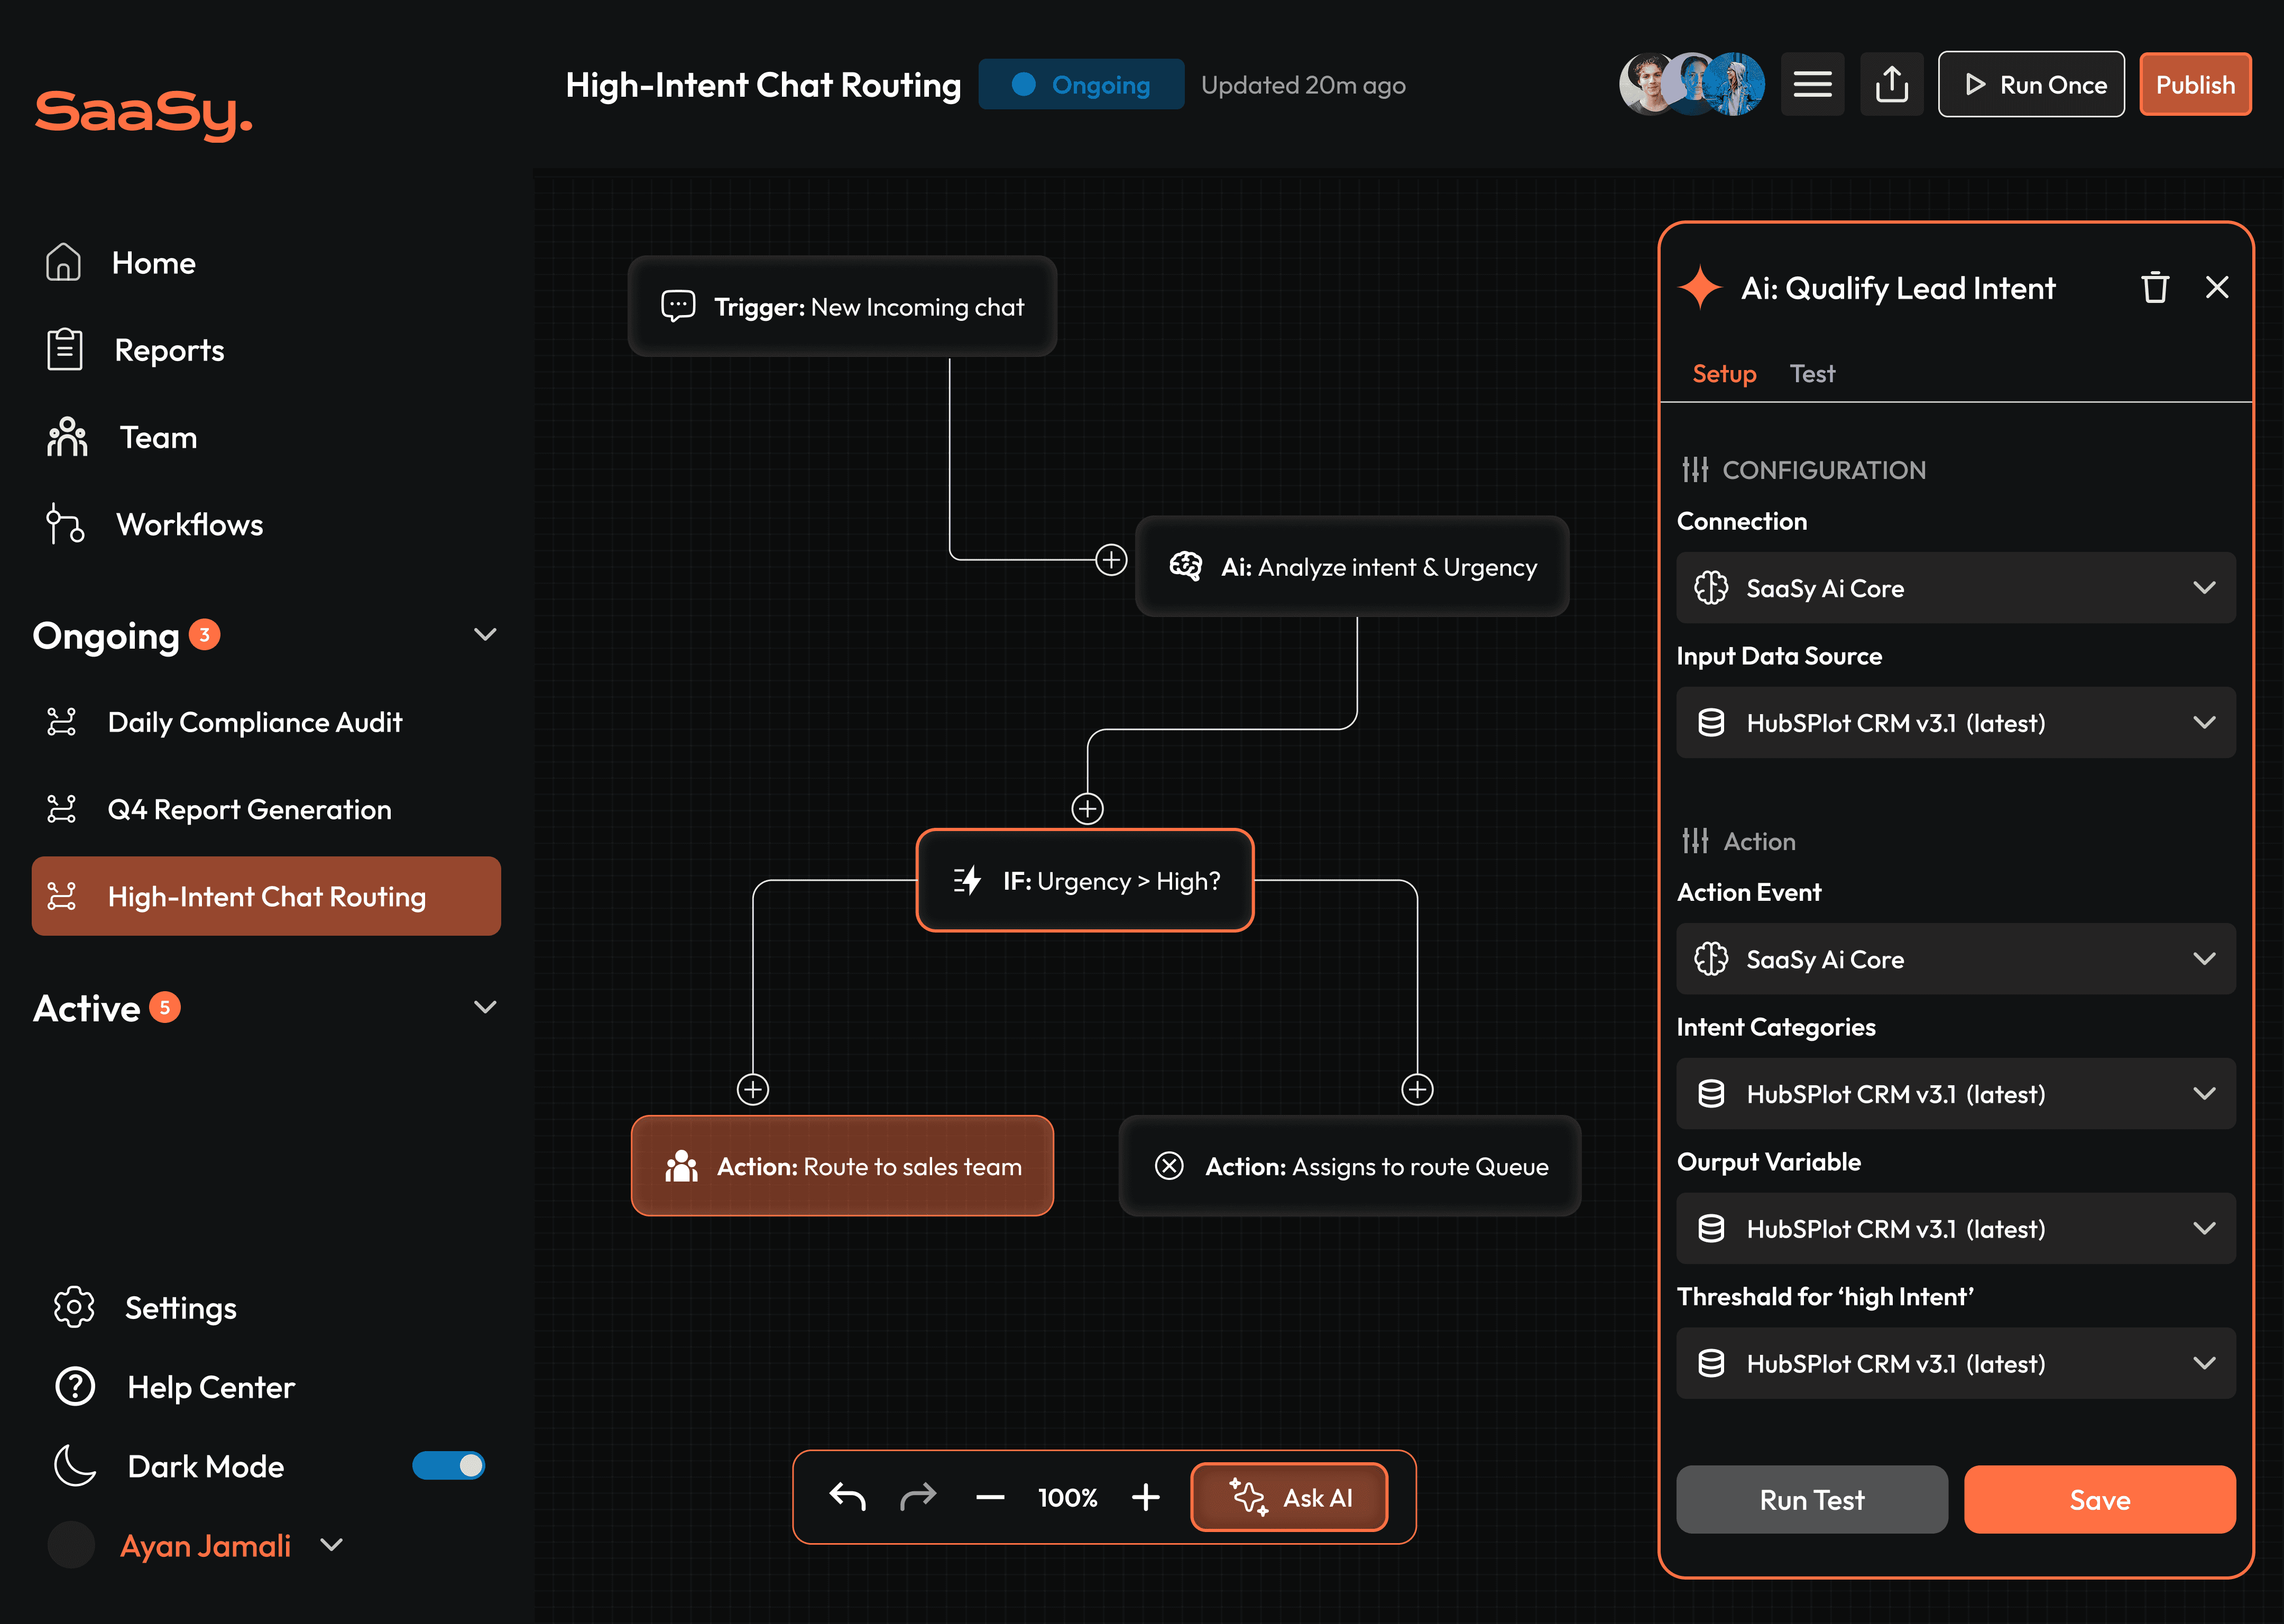2284x1624 pixels.
Task: Click the redo arrow in bottom toolbar
Action: [x=917, y=1497]
